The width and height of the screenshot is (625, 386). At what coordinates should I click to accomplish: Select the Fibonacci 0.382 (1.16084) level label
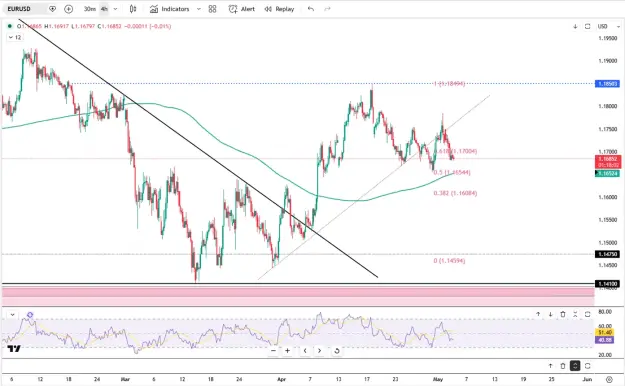coord(455,193)
